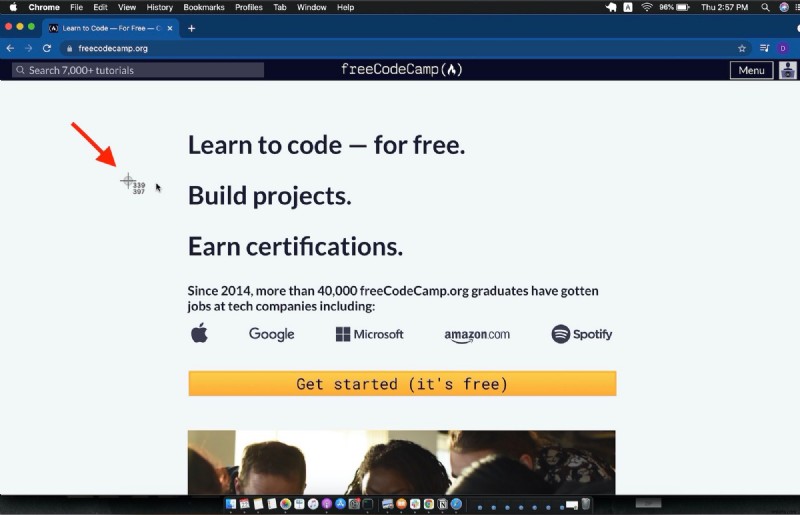Click the photo of people below the button

pos(402,462)
